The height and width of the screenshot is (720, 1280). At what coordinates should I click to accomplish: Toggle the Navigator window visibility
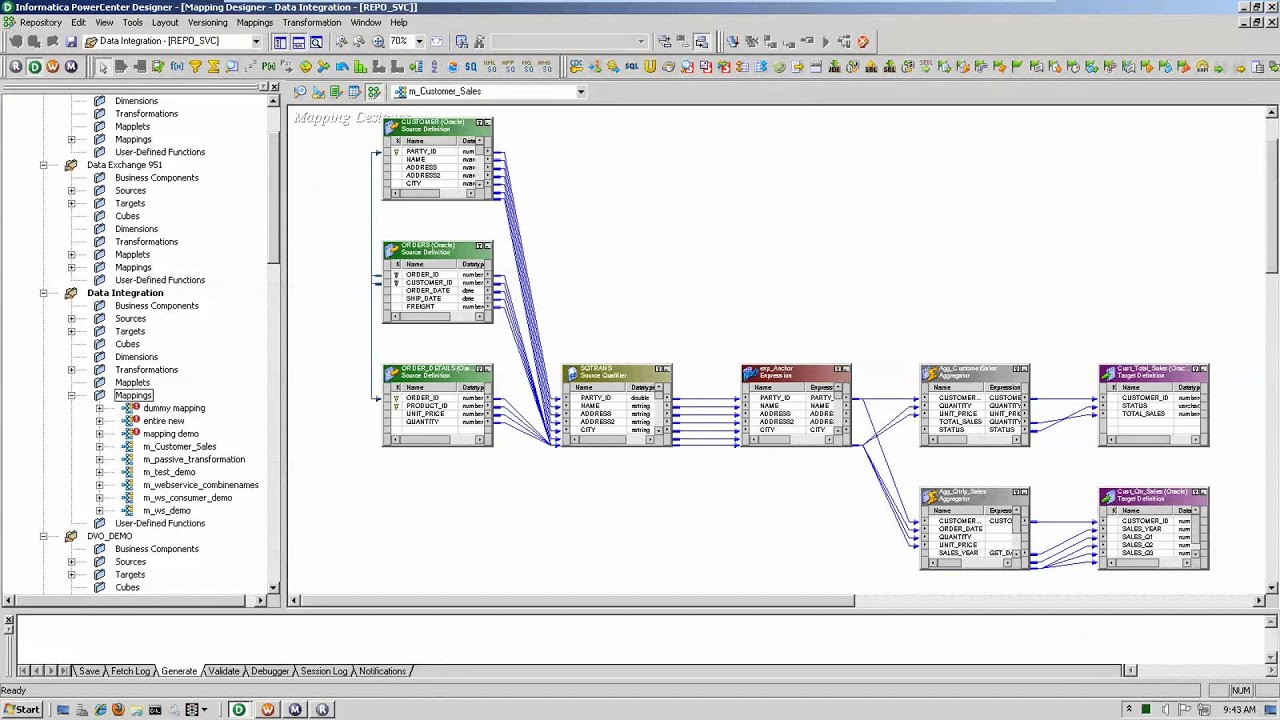pyautogui.click(x=282, y=41)
